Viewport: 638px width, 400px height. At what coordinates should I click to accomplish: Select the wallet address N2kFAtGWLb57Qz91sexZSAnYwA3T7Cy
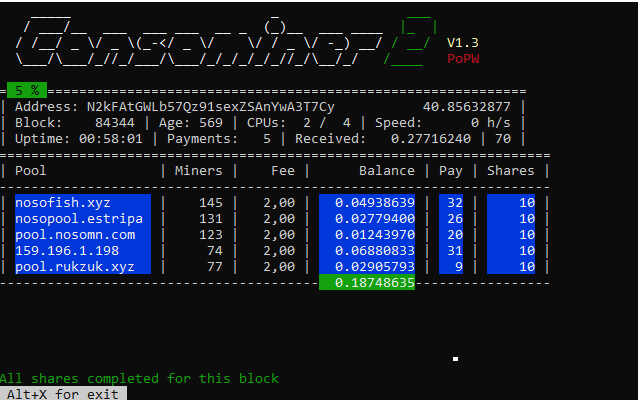point(210,107)
